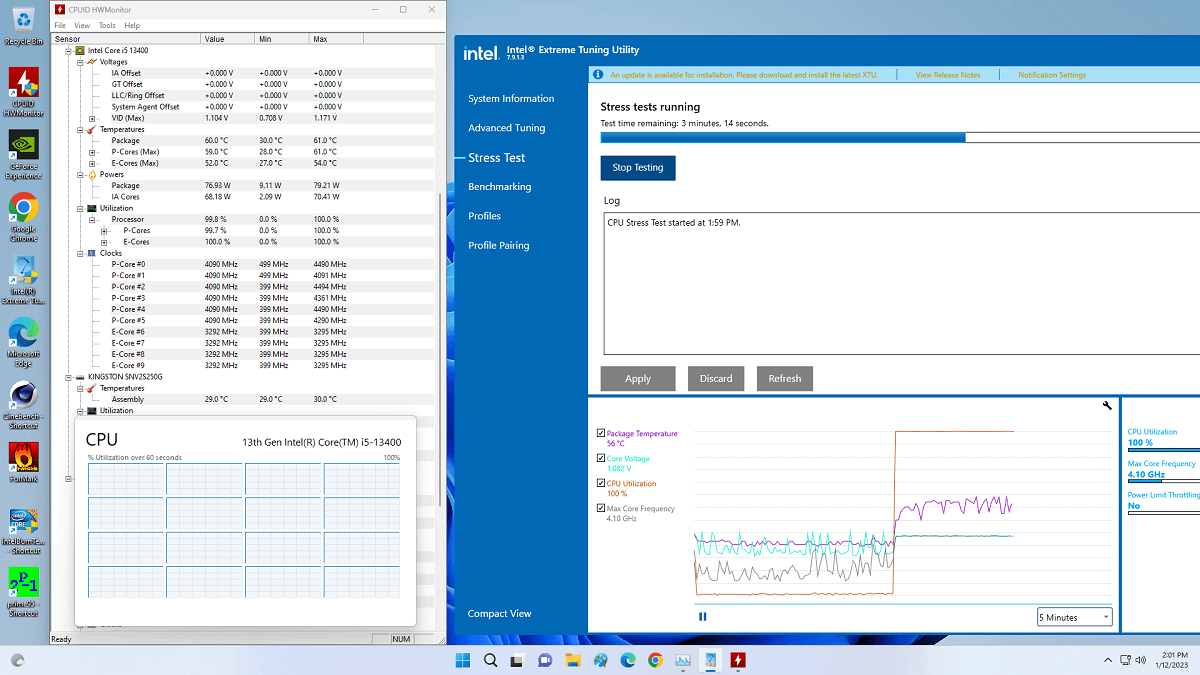Open the View menu in HWMonitor
The width and height of the screenshot is (1200, 675).
[82, 25]
